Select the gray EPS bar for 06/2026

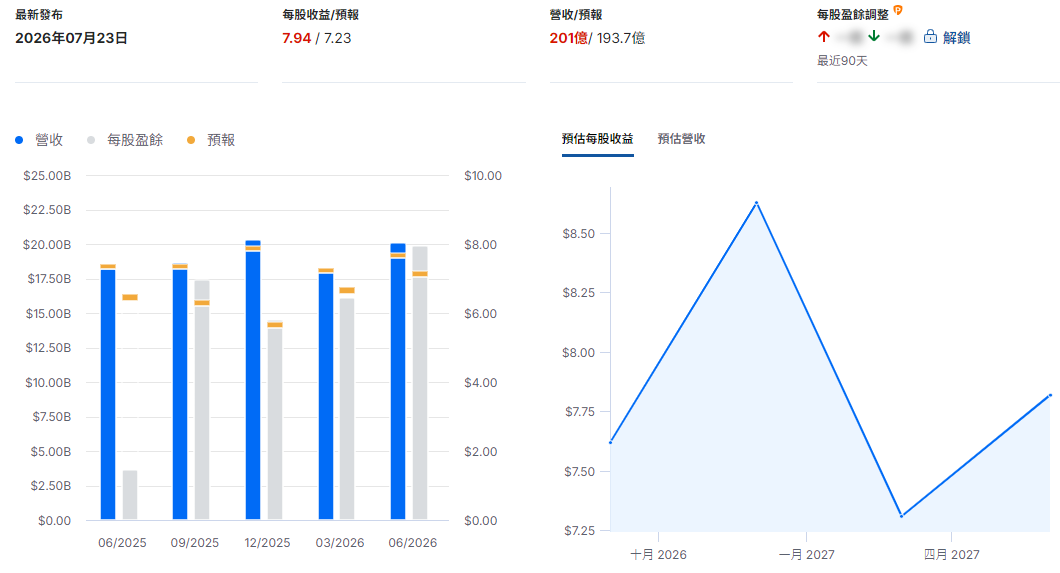(420, 383)
